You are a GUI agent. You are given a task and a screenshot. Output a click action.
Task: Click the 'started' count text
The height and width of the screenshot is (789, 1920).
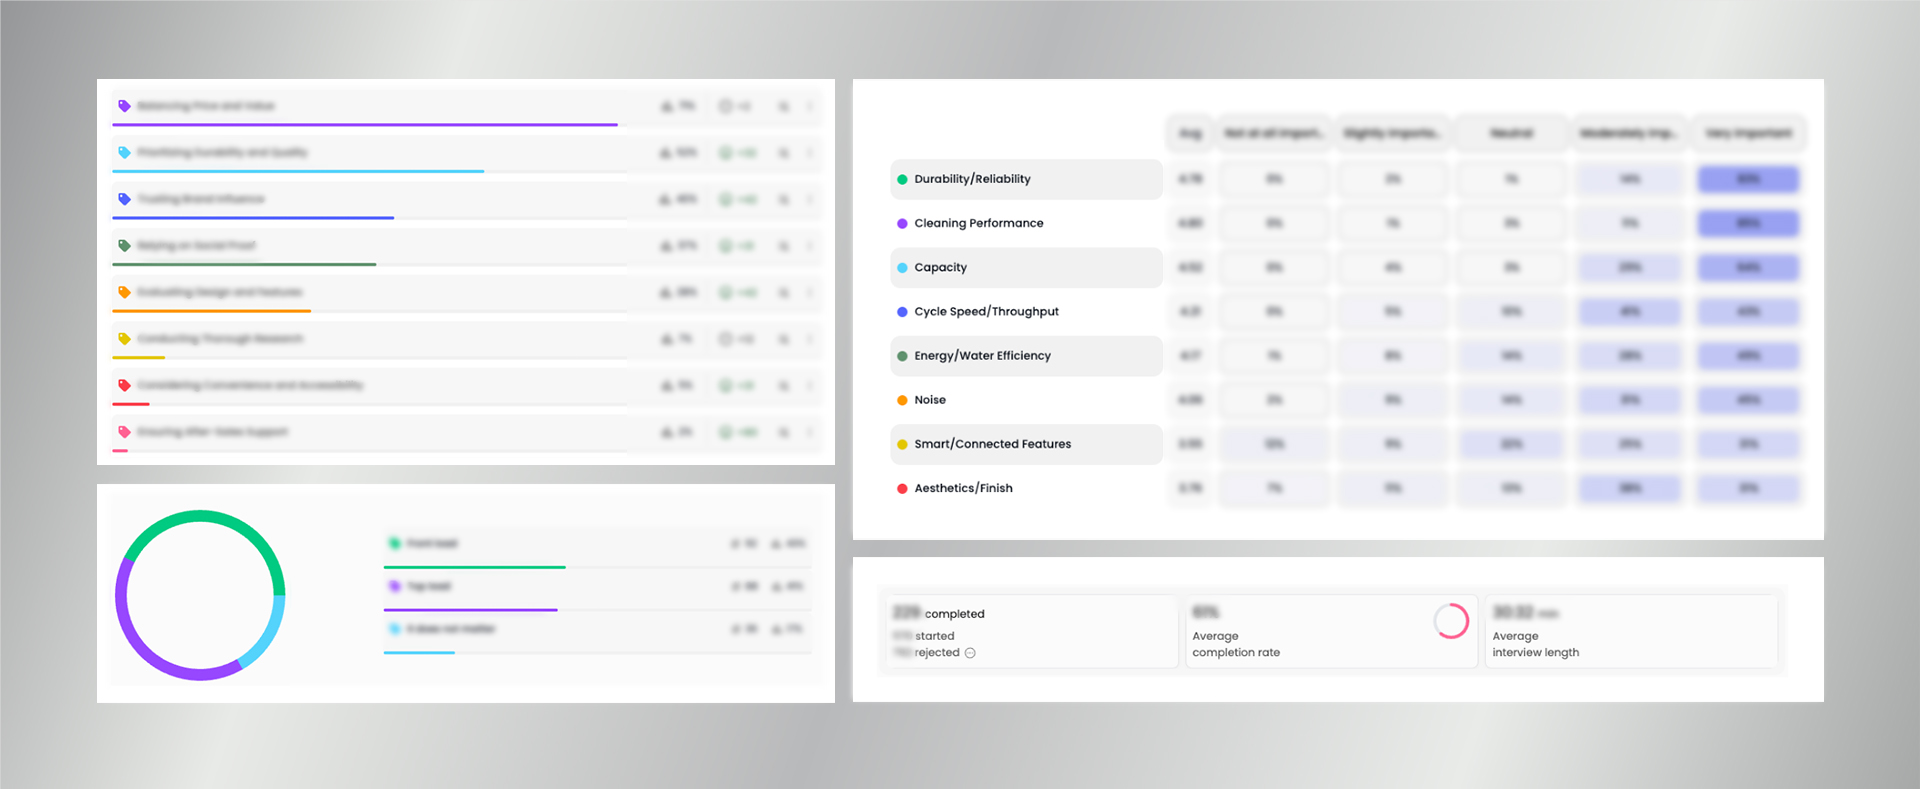pyautogui.click(x=923, y=636)
